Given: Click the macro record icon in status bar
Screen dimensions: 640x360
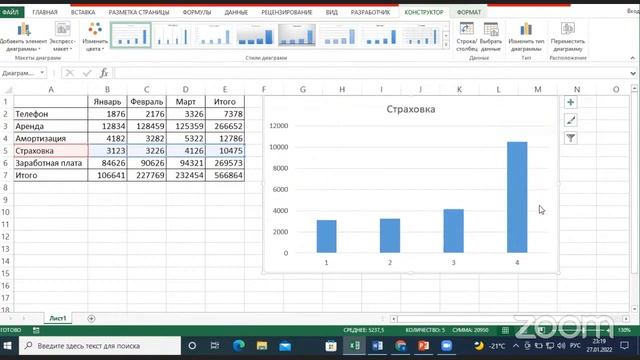Looking at the screenshot, I should [36, 330].
